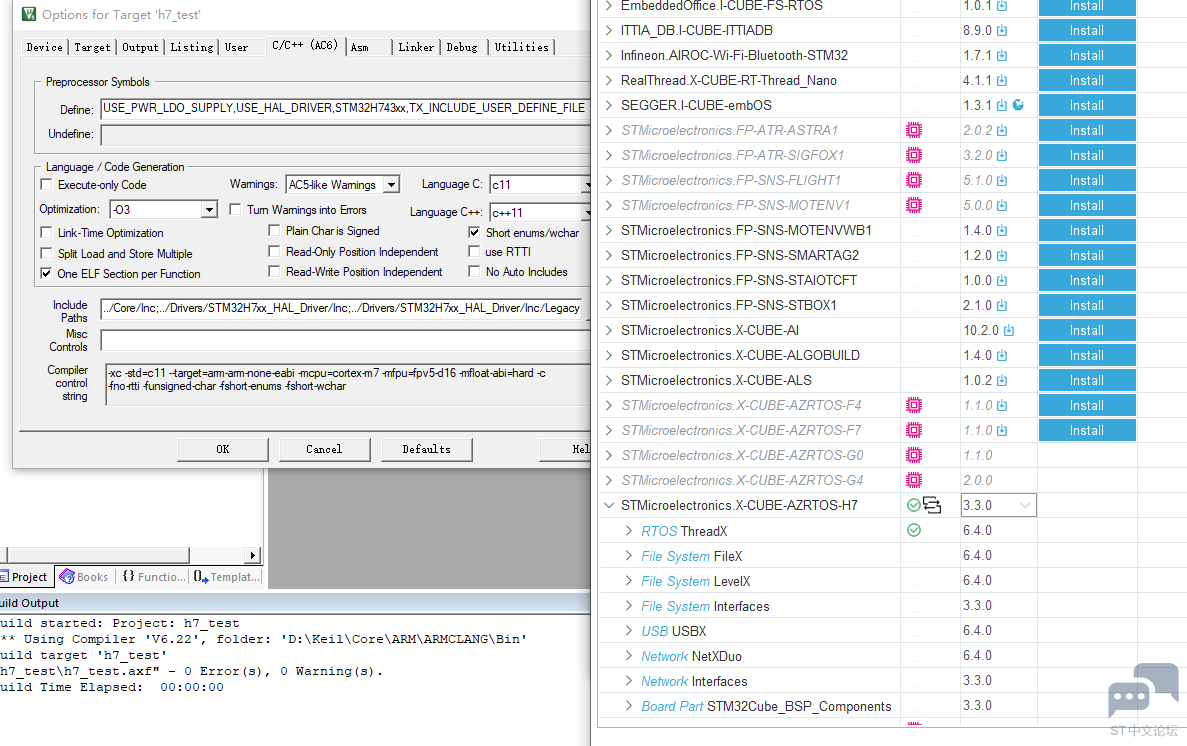Switch to the Target tab
The width and height of the screenshot is (1187, 746).
pyautogui.click(x=92, y=47)
